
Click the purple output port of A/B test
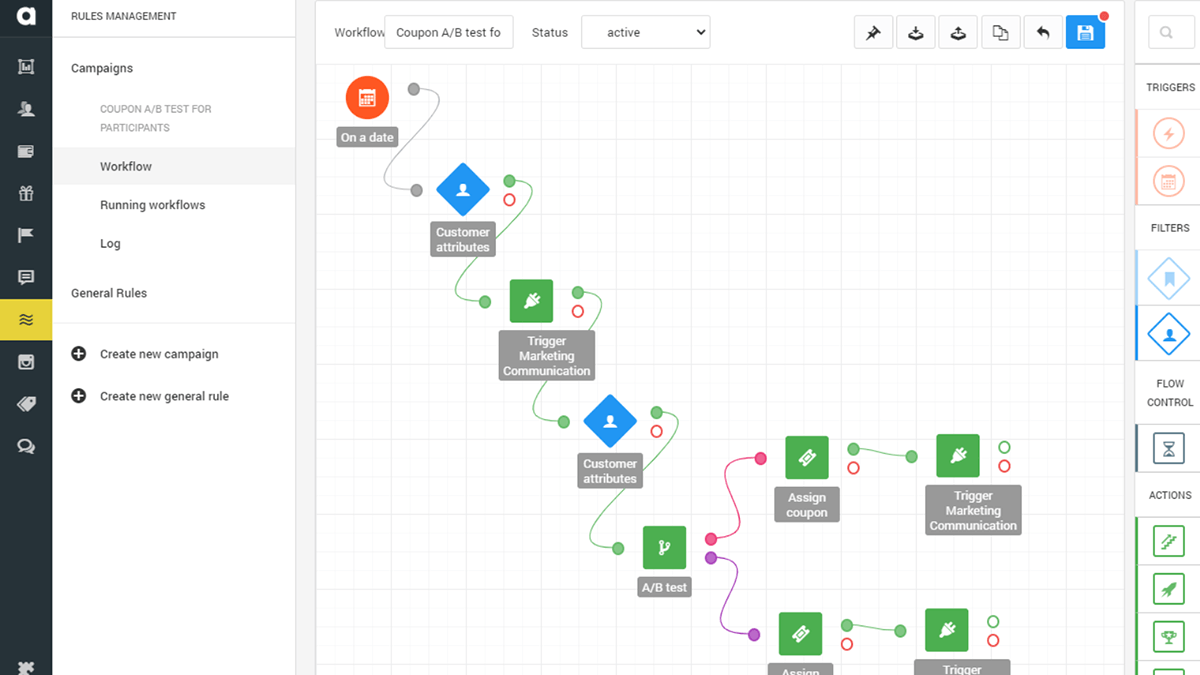coord(711,557)
